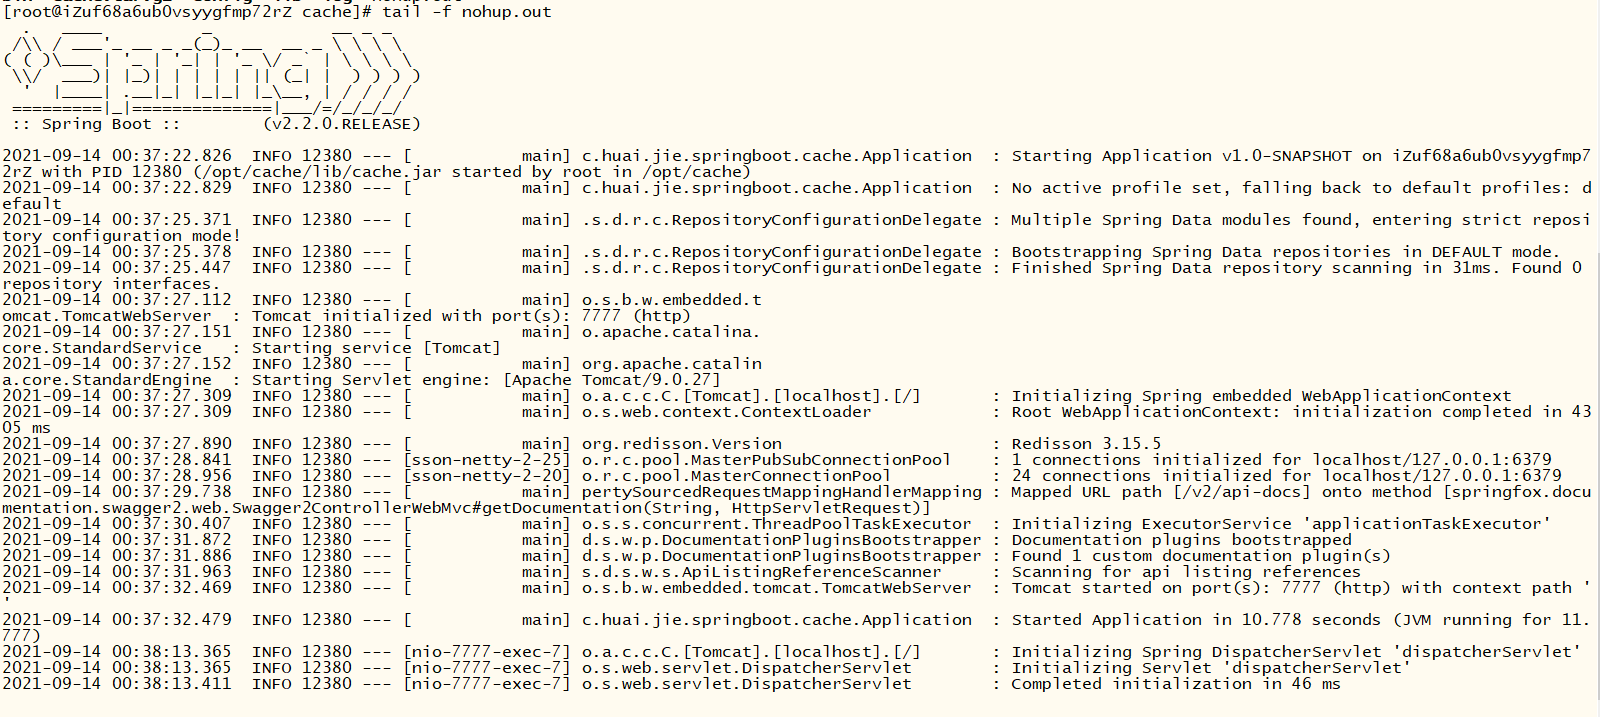Click the timestamp '00:37:32.479'
The width and height of the screenshot is (1600, 717).
[172, 620]
